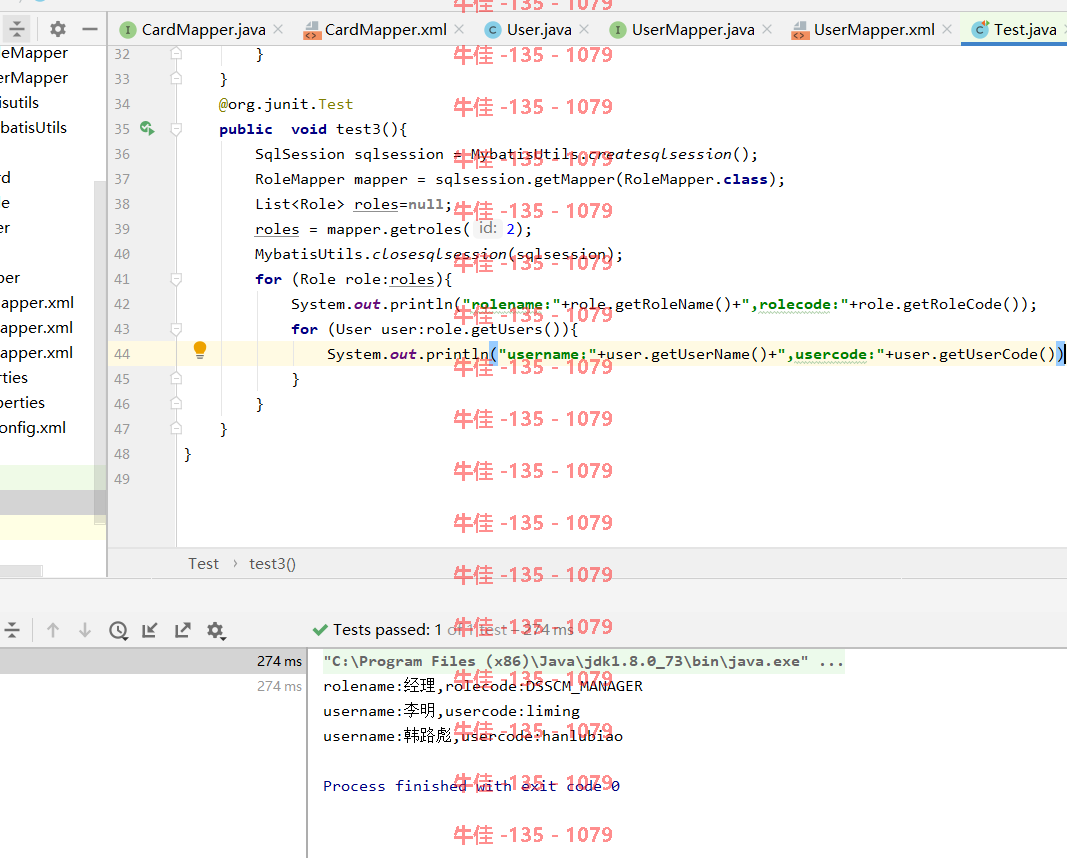Click the "rolecode:DSSCM_MANAGER" console output line

pyautogui.click(x=482, y=686)
